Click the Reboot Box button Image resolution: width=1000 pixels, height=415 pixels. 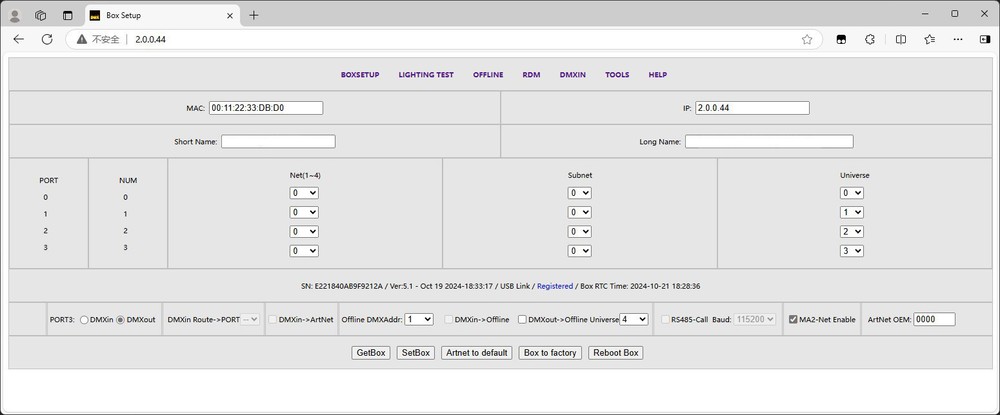[x=615, y=353]
